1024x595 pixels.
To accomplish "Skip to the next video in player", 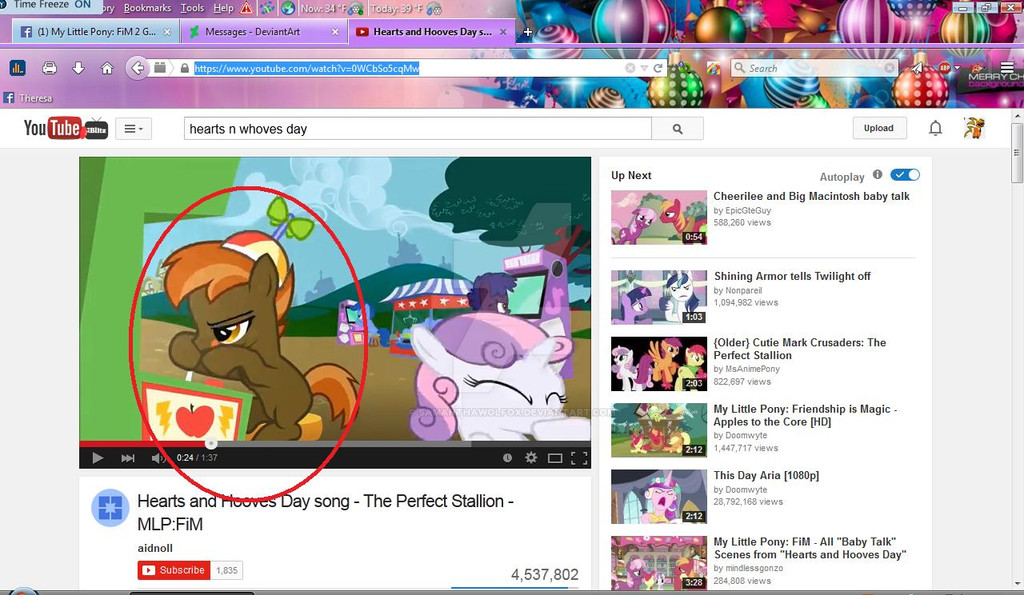I will (128, 458).
